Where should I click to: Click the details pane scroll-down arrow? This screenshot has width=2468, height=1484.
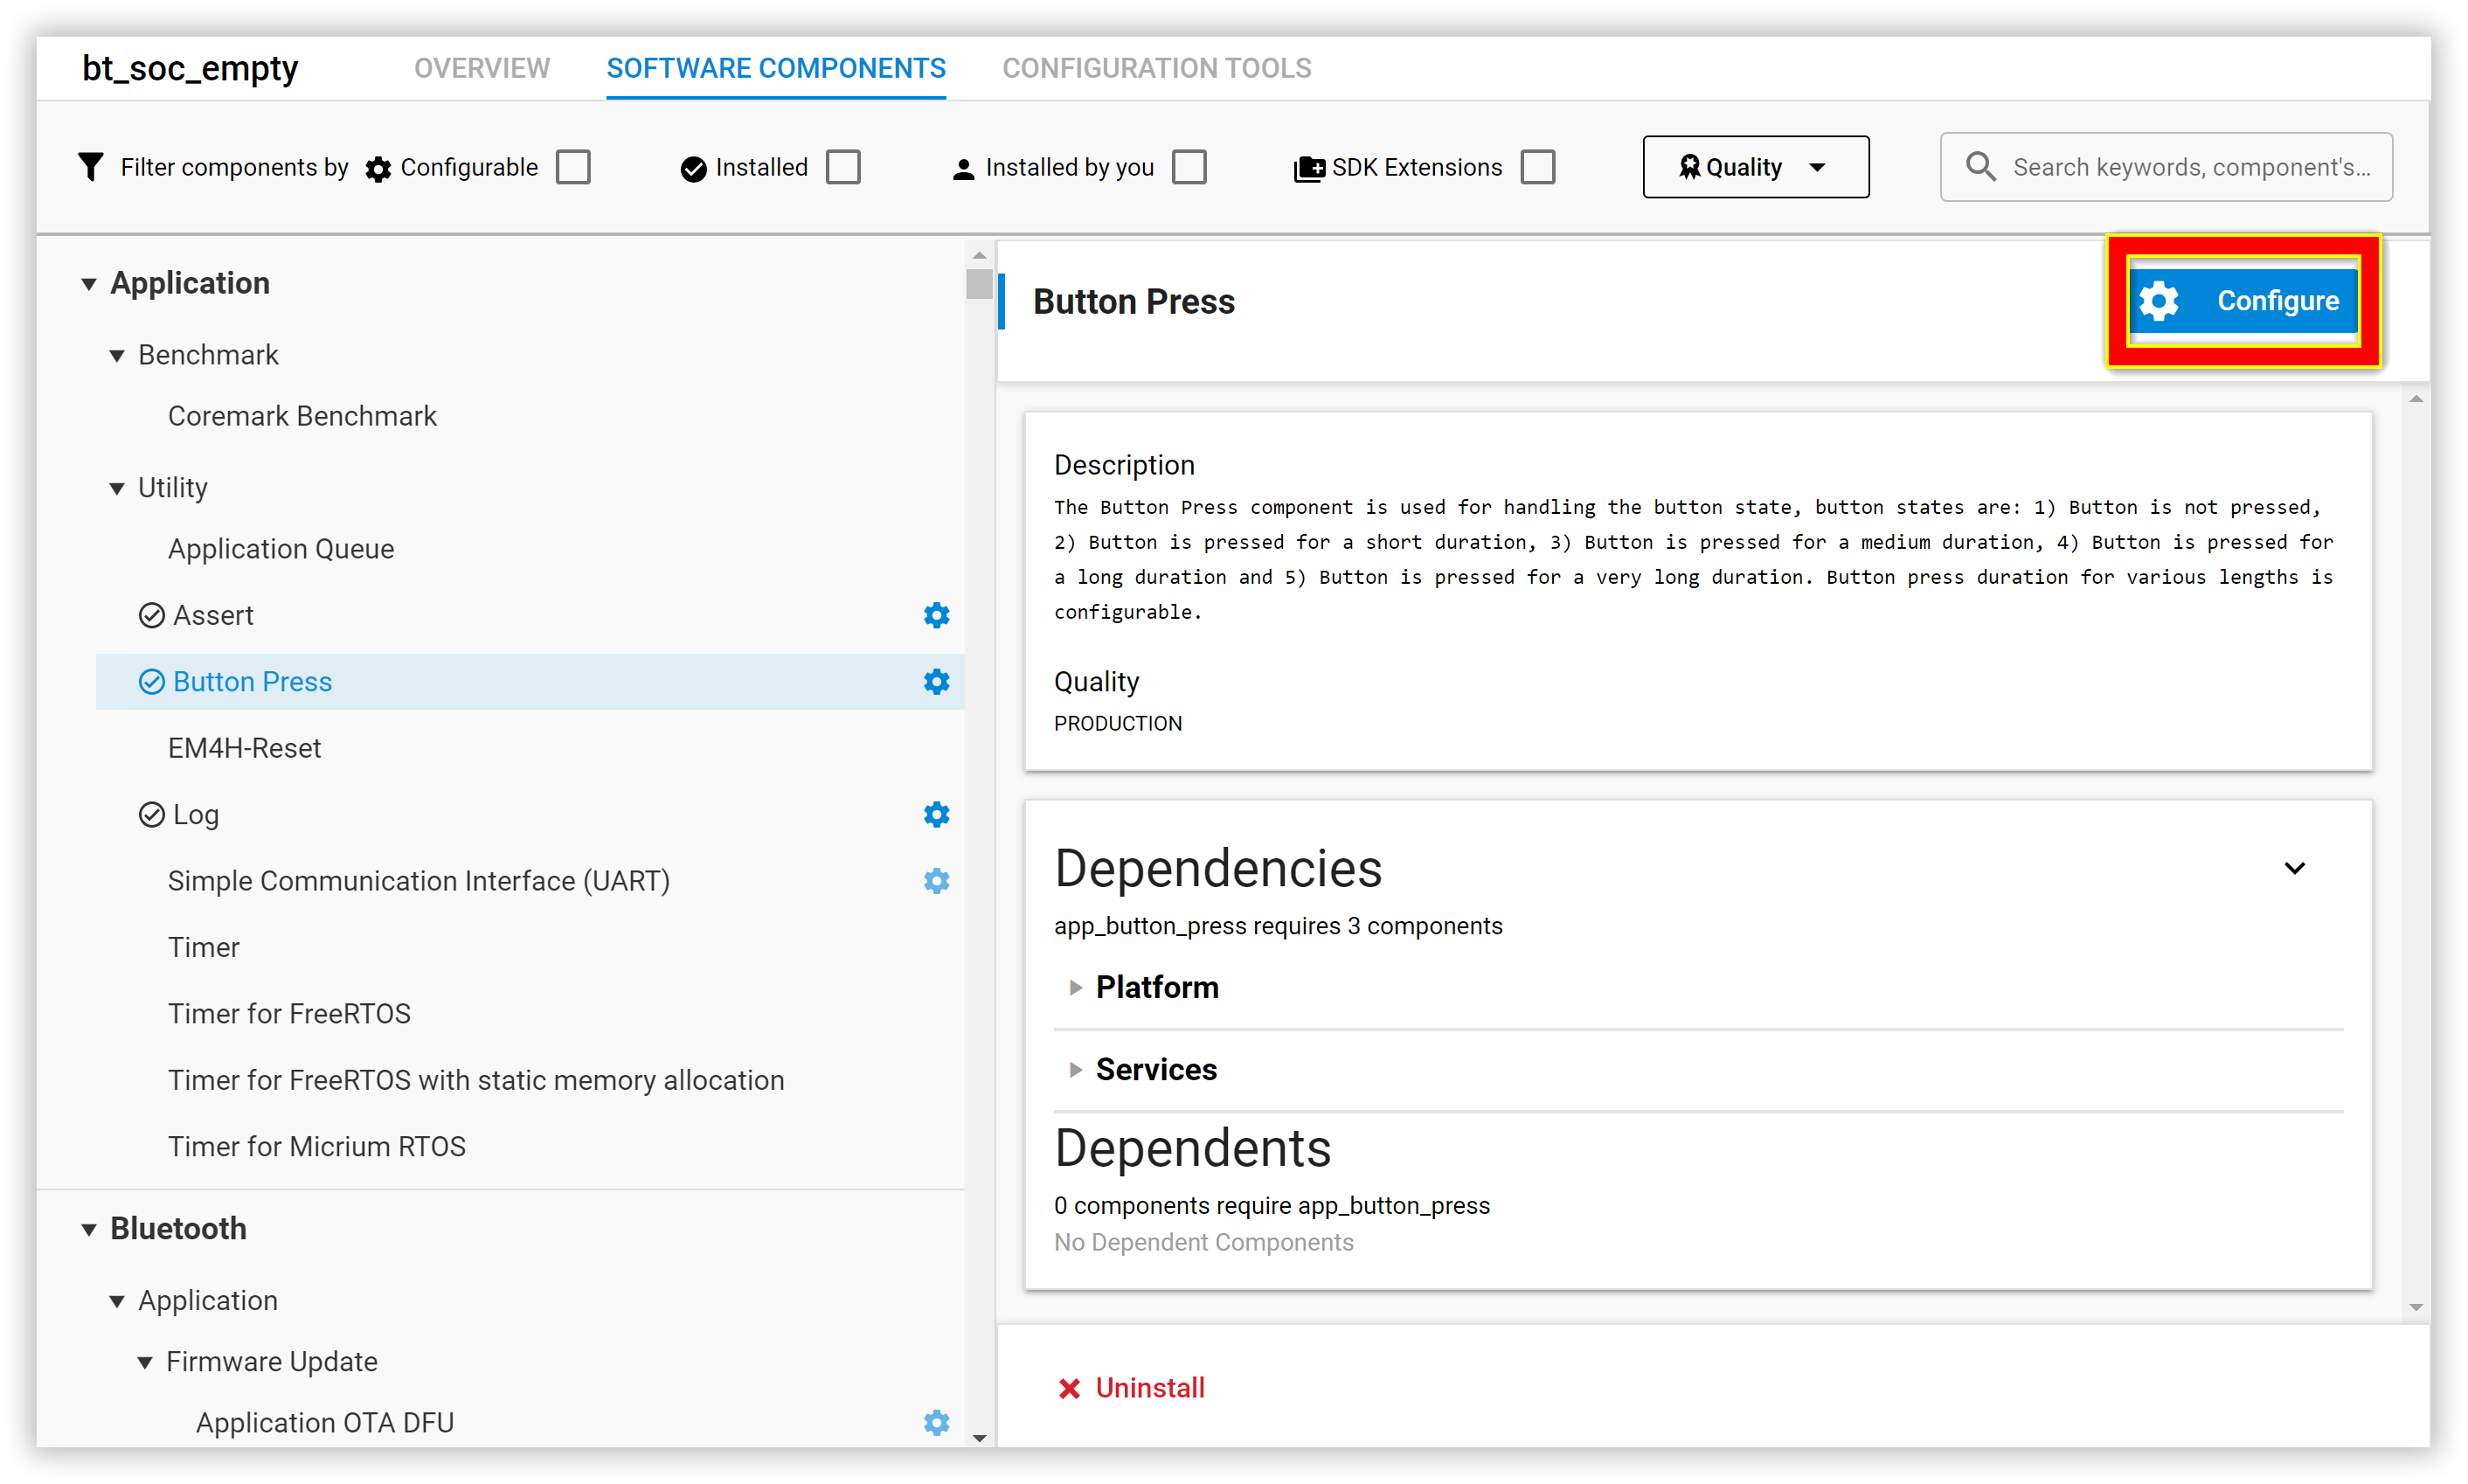click(x=2415, y=1307)
